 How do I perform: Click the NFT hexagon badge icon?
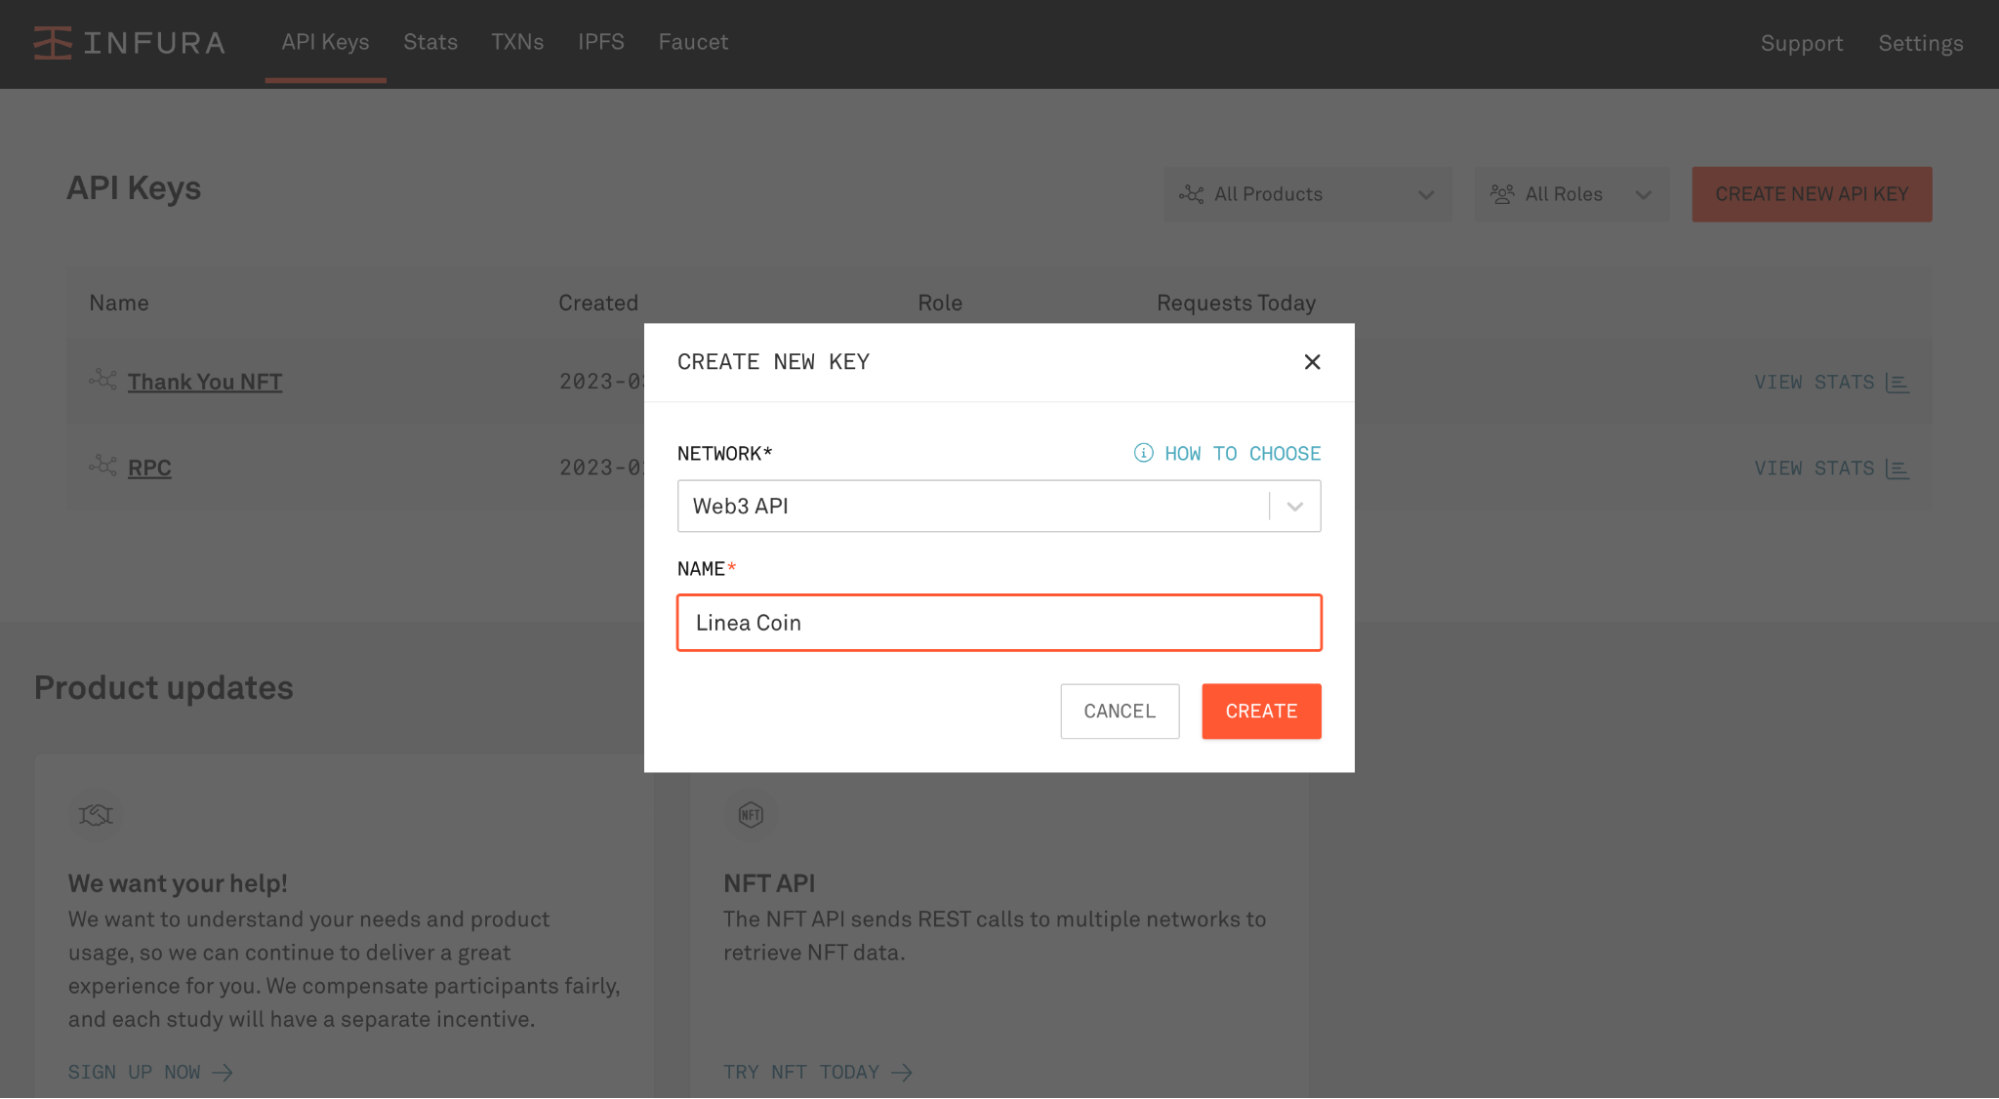click(x=751, y=815)
